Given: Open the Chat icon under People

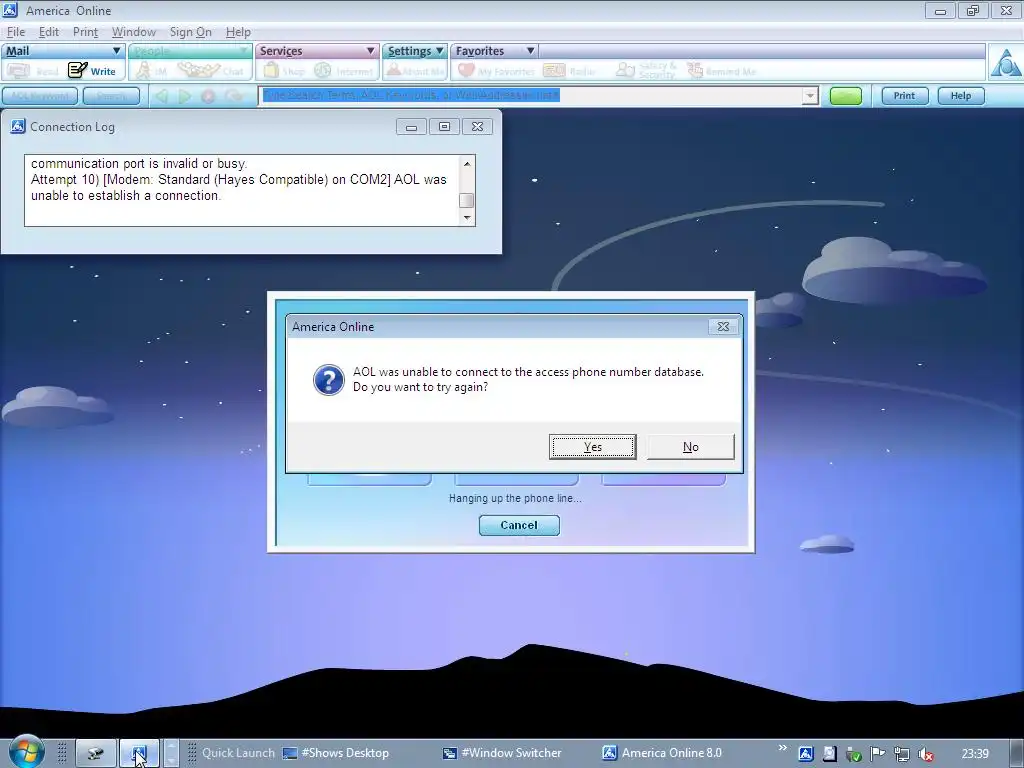Looking at the screenshot, I should pos(199,70).
